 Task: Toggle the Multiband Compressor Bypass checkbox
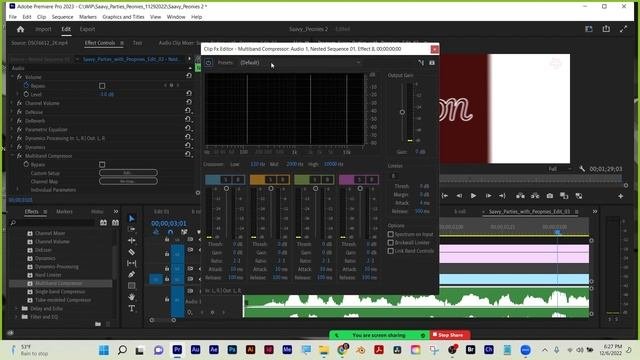(102, 164)
